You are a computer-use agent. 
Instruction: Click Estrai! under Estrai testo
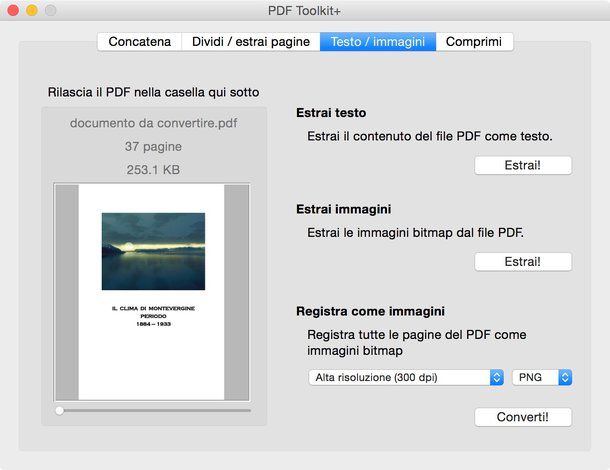tap(523, 165)
